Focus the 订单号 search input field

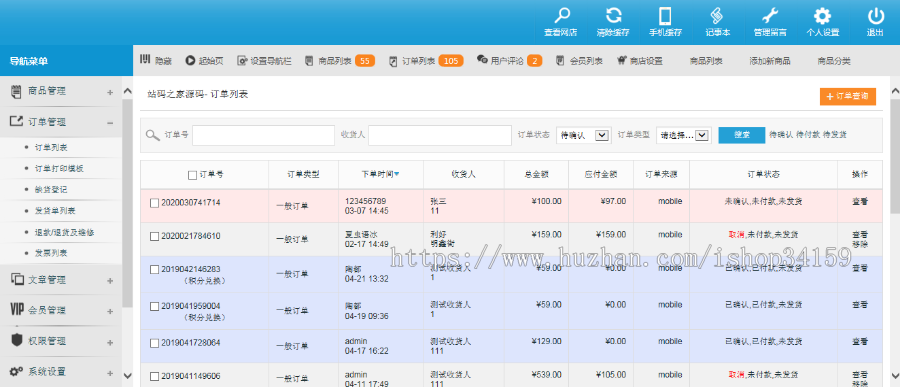click(x=263, y=136)
